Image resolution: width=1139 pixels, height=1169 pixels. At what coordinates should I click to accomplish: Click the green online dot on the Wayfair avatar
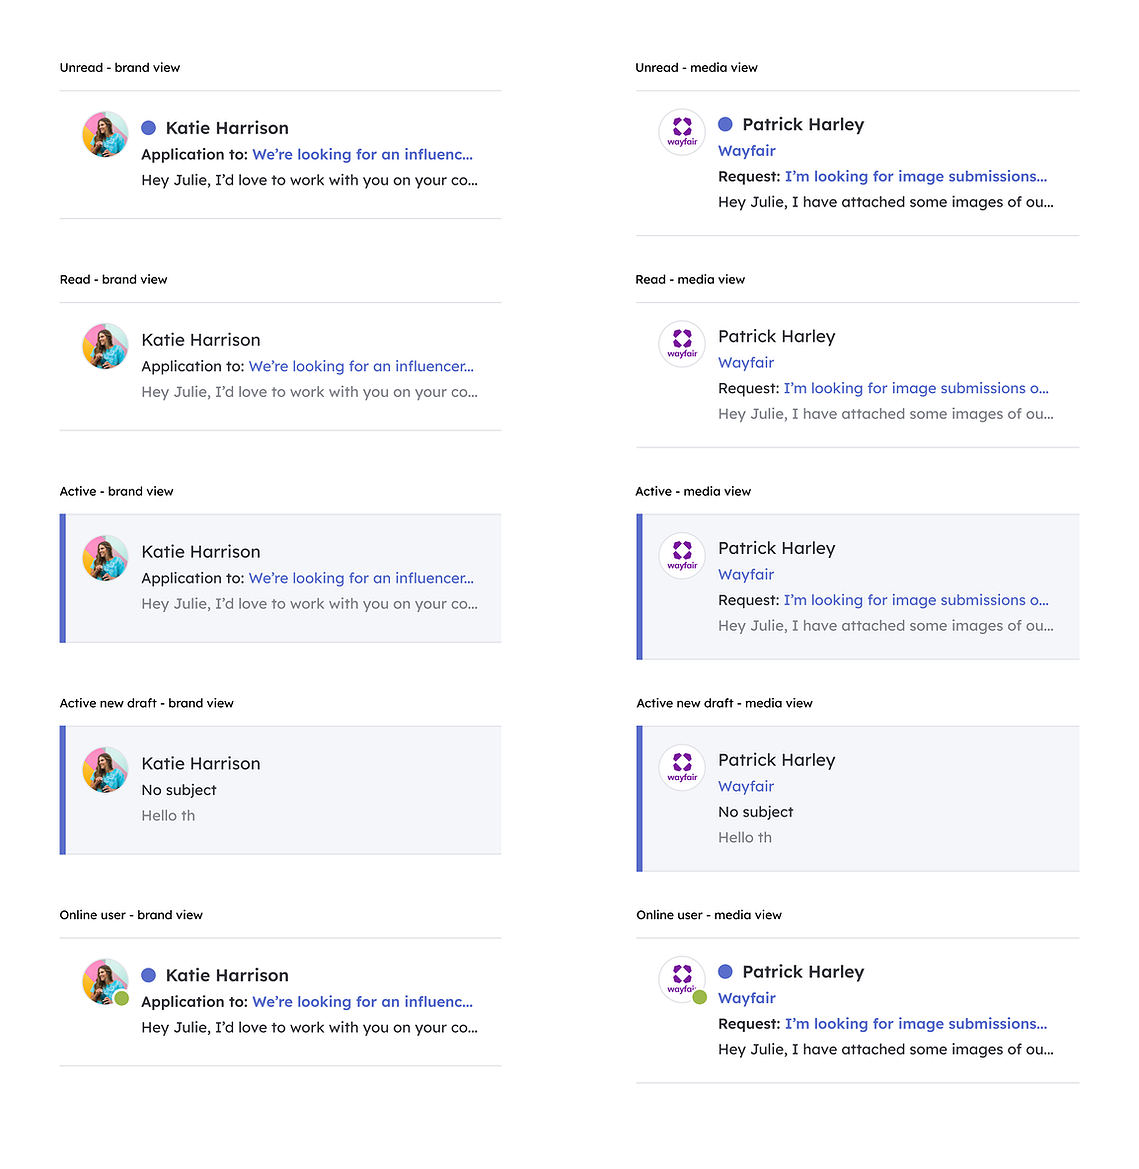(x=699, y=997)
